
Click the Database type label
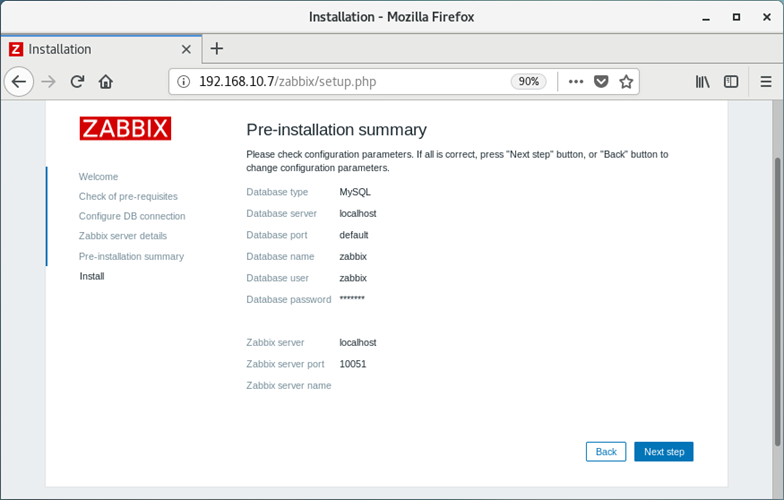point(277,192)
